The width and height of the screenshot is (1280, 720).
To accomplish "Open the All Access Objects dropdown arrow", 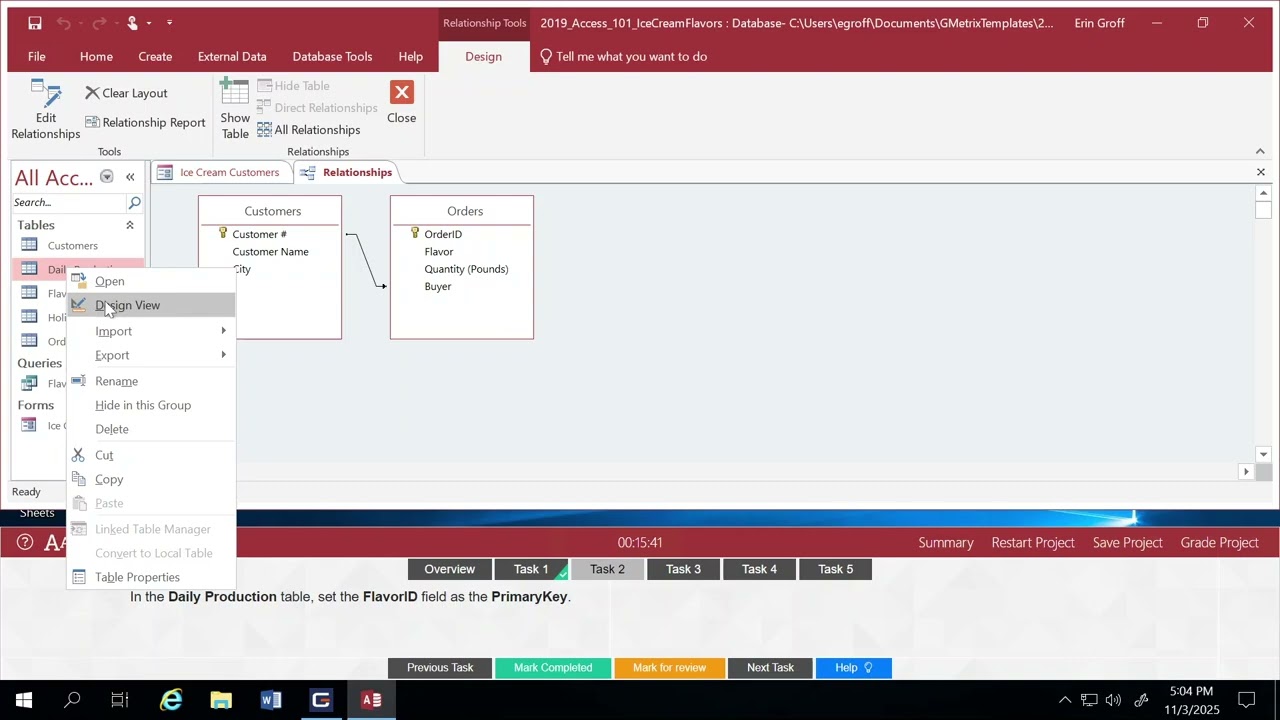I will pyautogui.click(x=106, y=177).
